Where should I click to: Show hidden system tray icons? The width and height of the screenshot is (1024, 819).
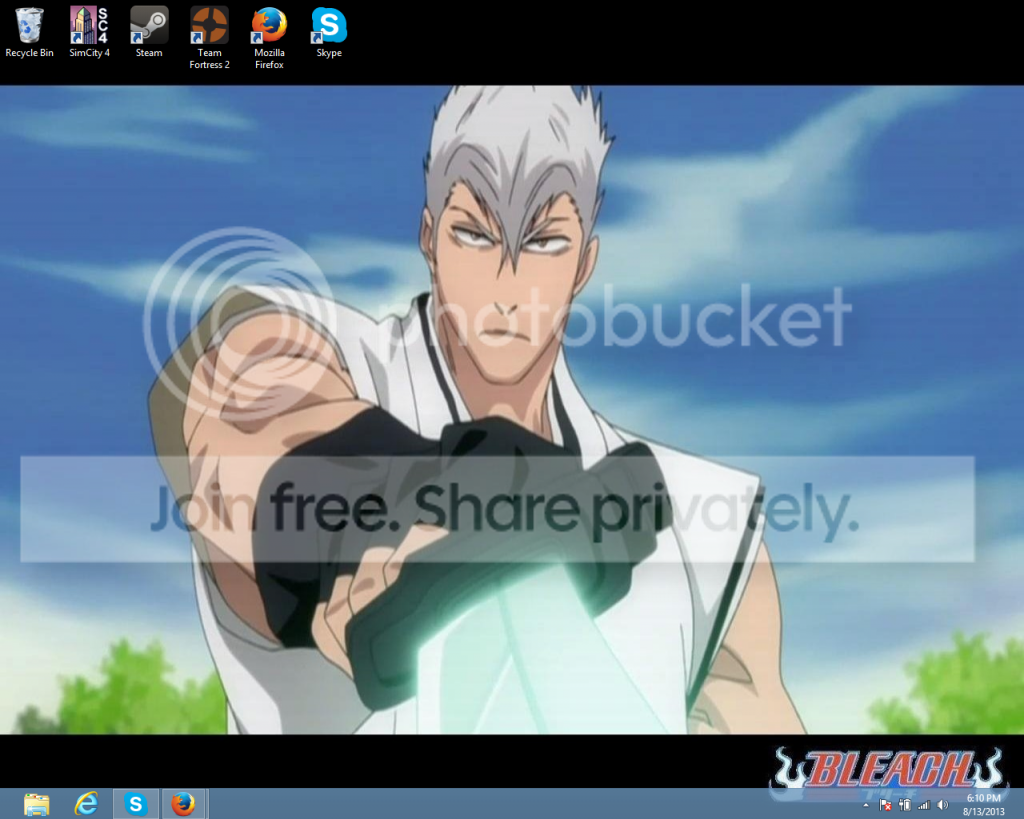pyautogui.click(x=866, y=805)
